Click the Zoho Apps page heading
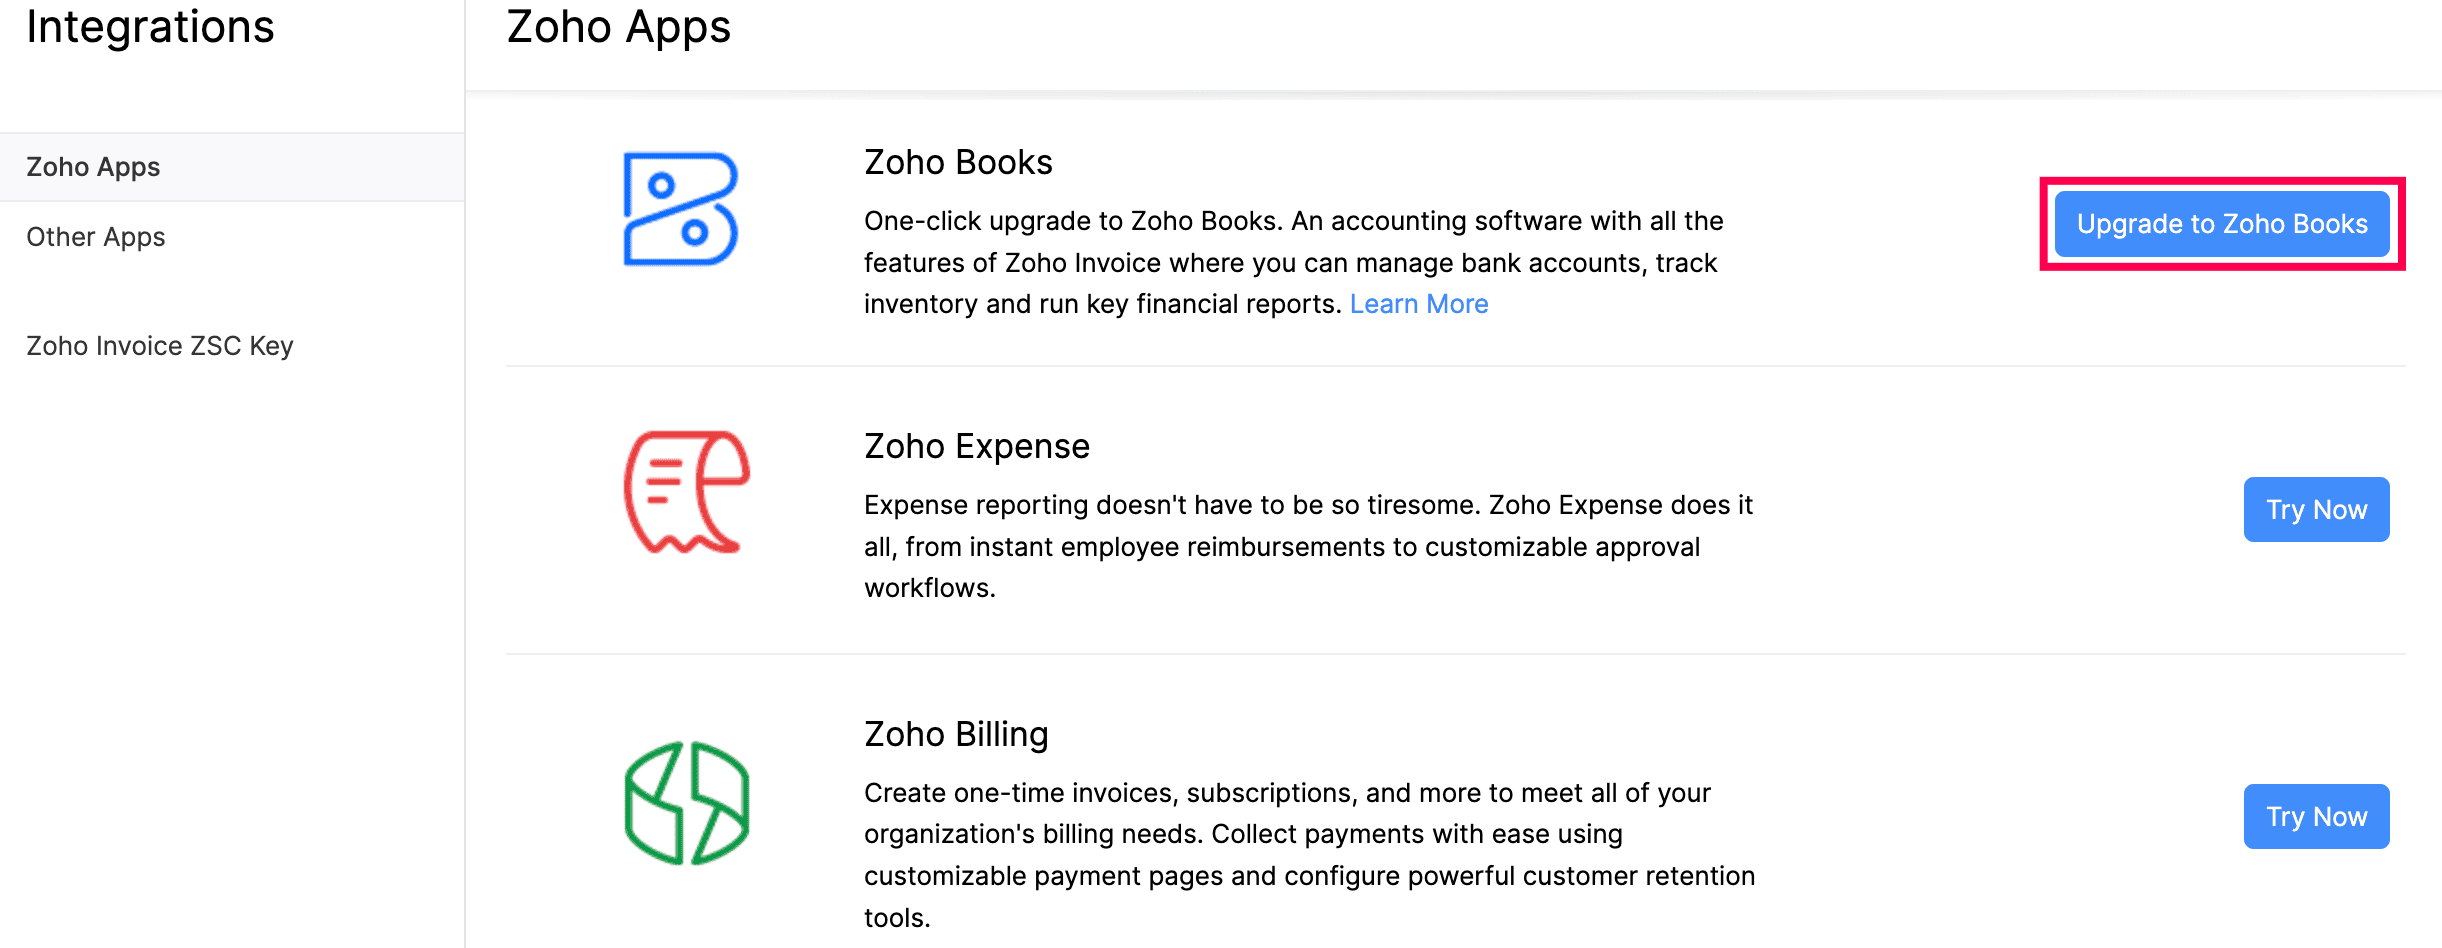Viewport: 2442px width, 948px height. tap(618, 27)
